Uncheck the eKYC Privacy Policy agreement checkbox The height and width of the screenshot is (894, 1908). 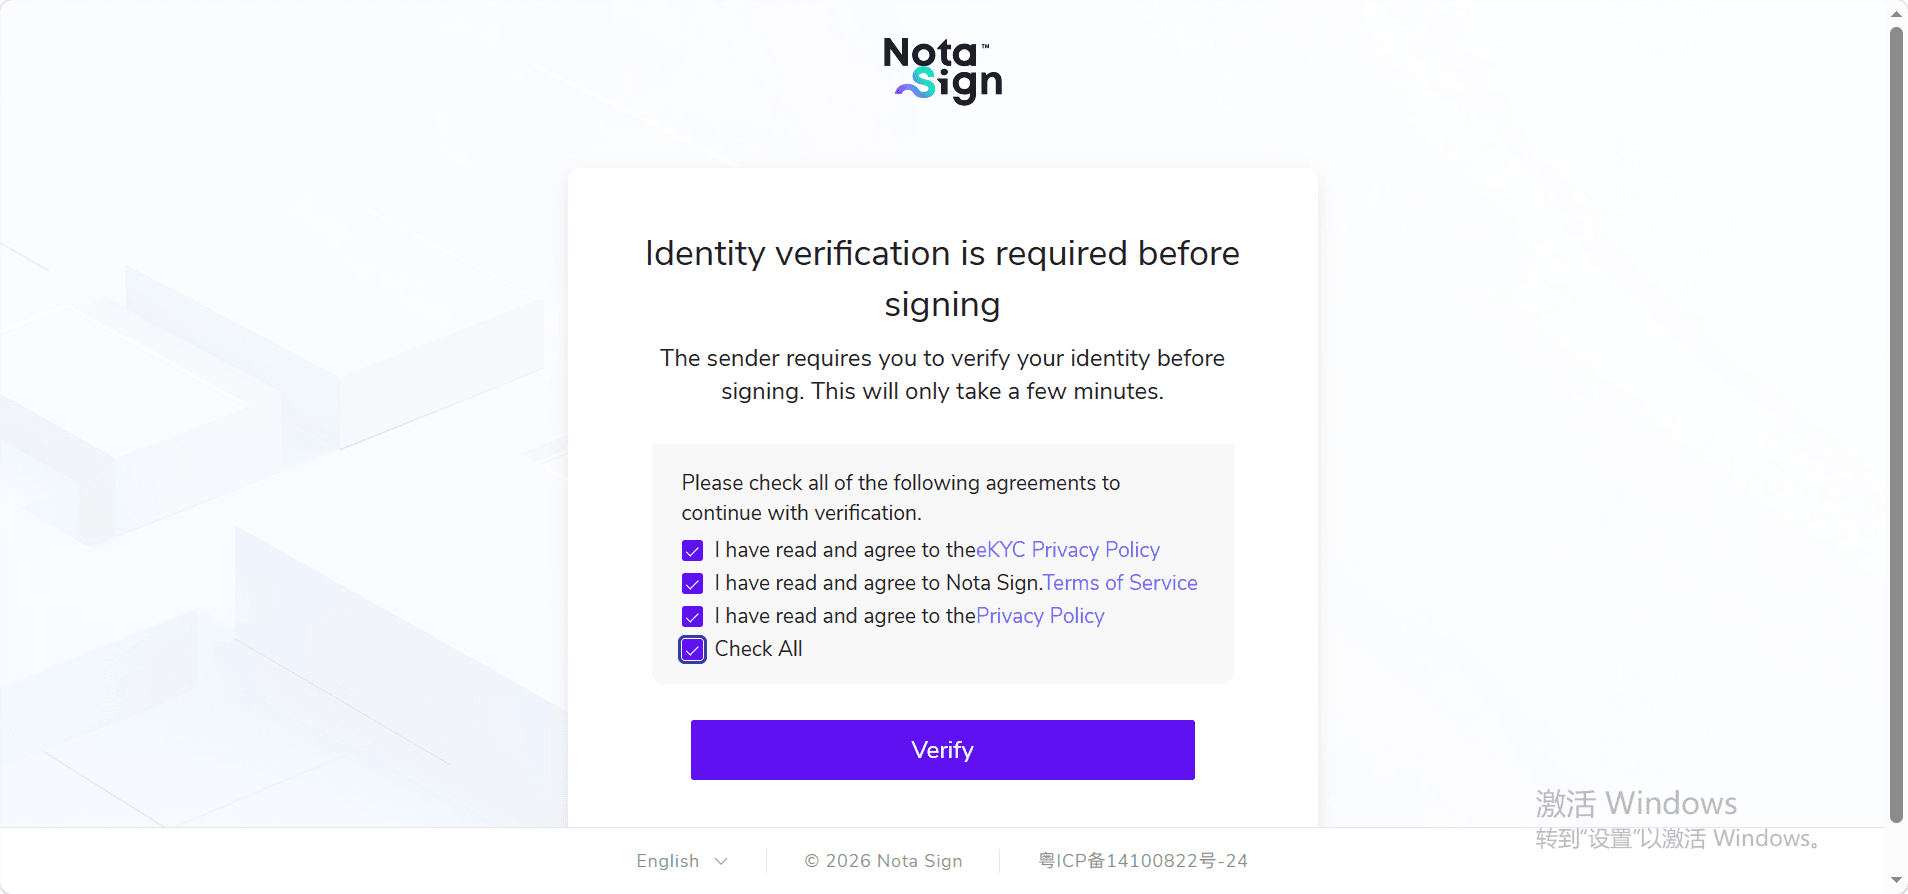coord(692,551)
